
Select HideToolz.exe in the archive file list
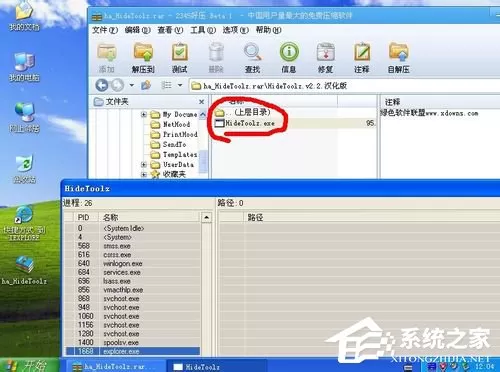point(245,123)
